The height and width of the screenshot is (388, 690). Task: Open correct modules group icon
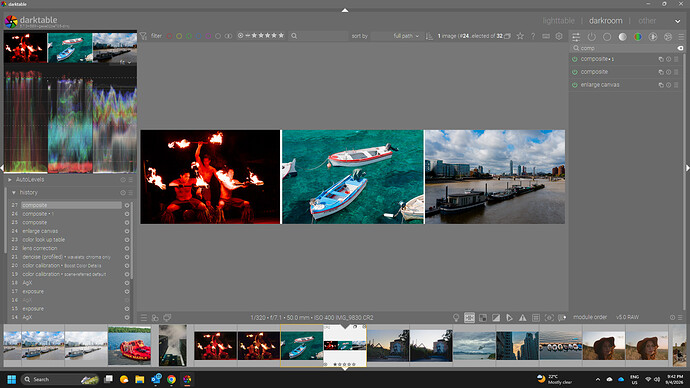coord(653,37)
